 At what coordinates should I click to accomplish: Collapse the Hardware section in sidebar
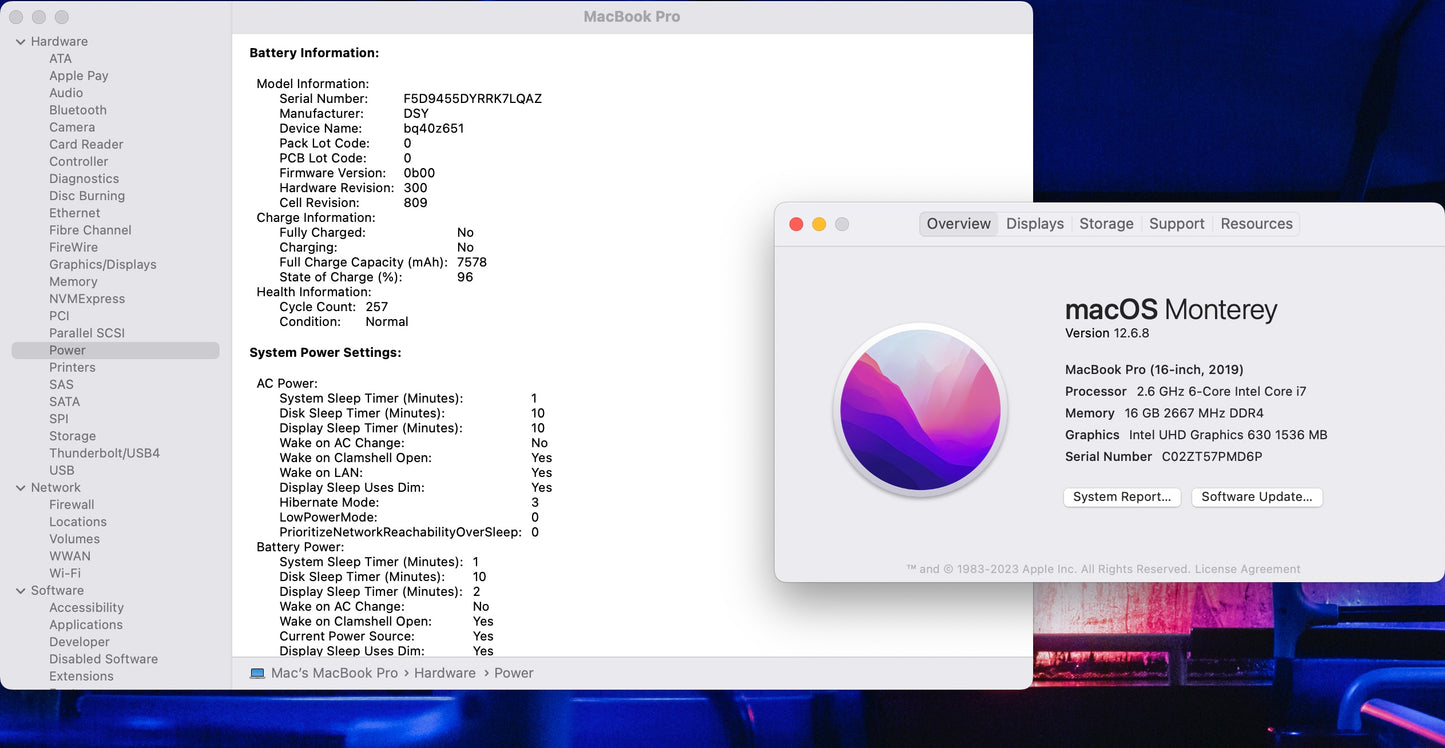pos(20,41)
